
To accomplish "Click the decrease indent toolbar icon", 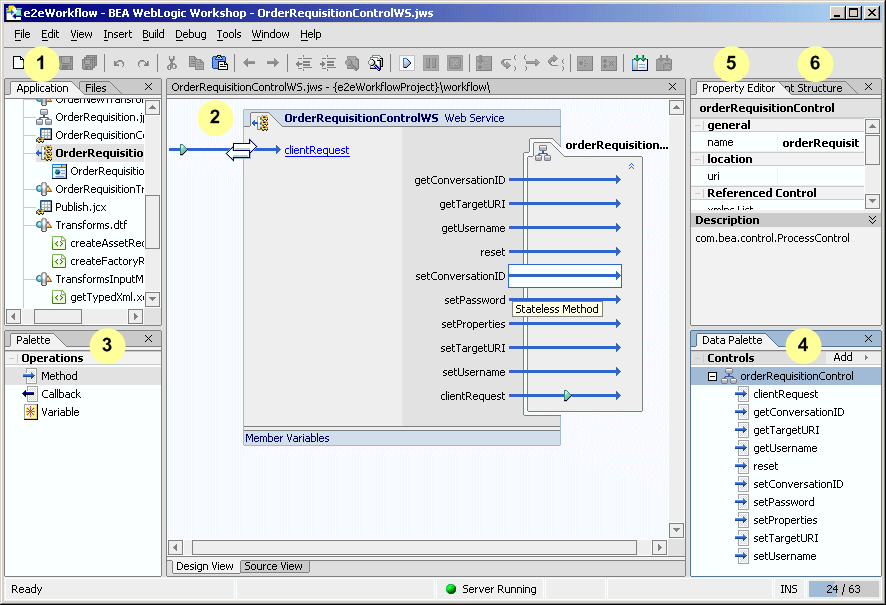I will click(x=303, y=63).
